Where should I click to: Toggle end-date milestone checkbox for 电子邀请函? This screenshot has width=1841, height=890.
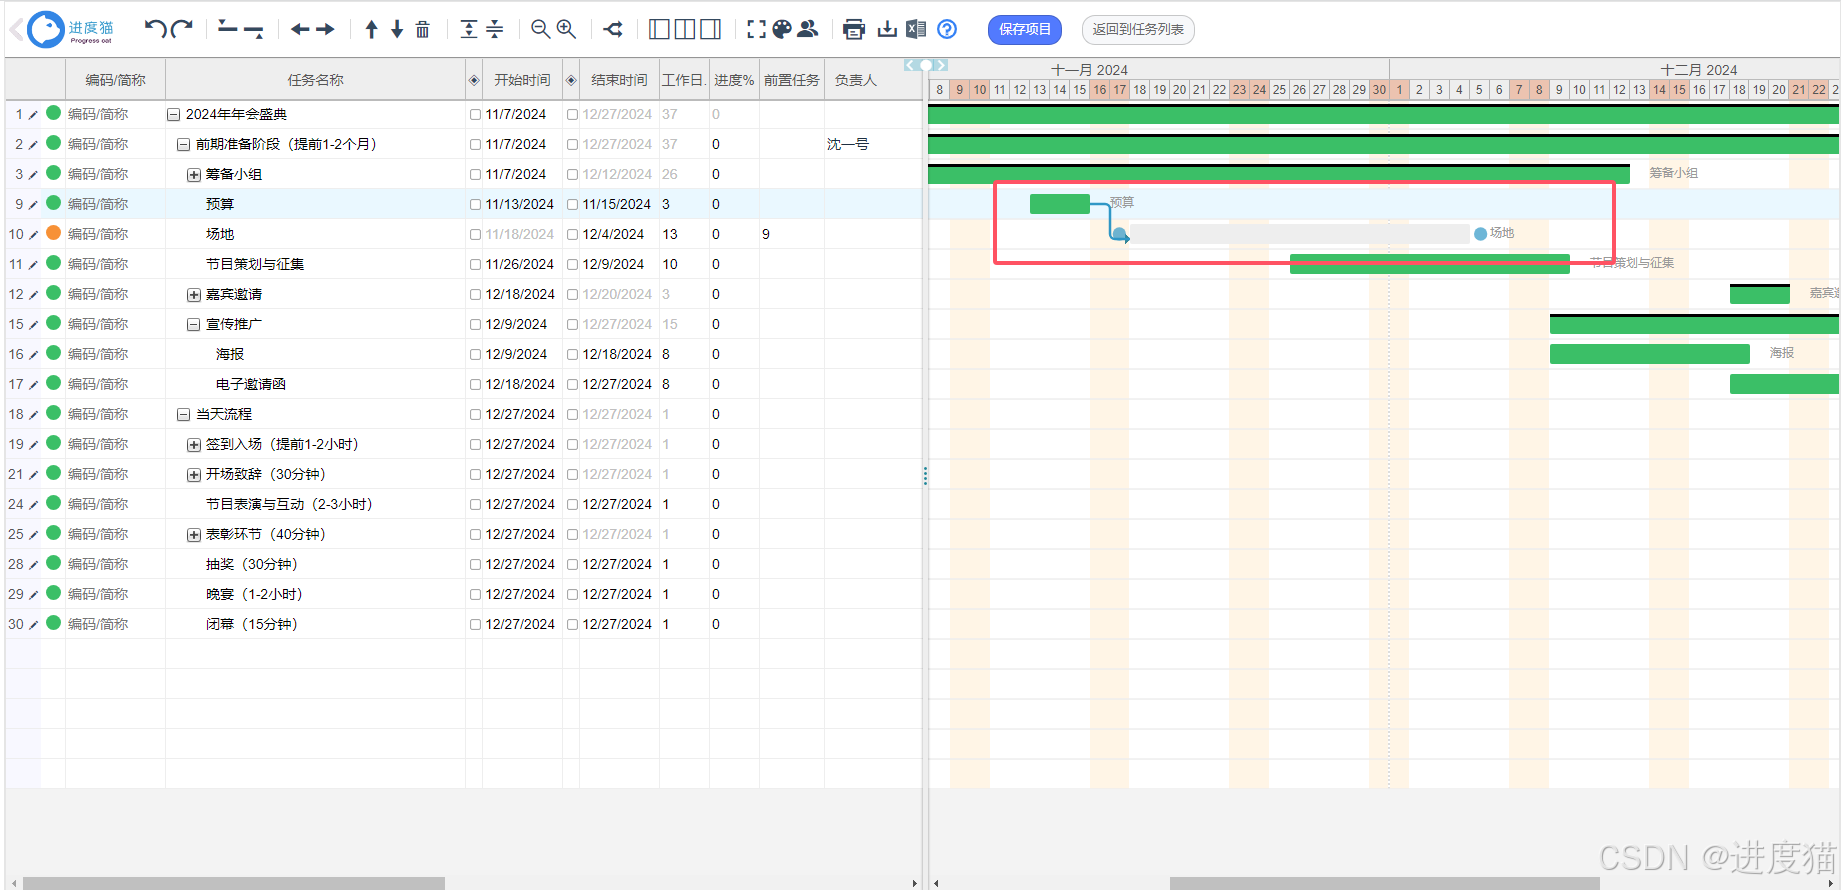(x=573, y=384)
